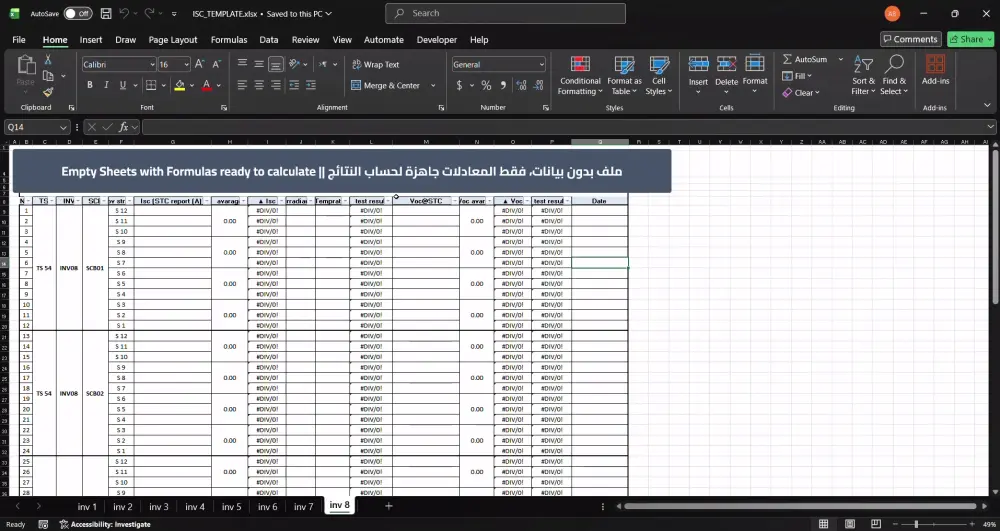Click the Save icon in title bar
Image resolution: width=1000 pixels, height=531 pixels.
pyautogui.click(x=107, y=13)
